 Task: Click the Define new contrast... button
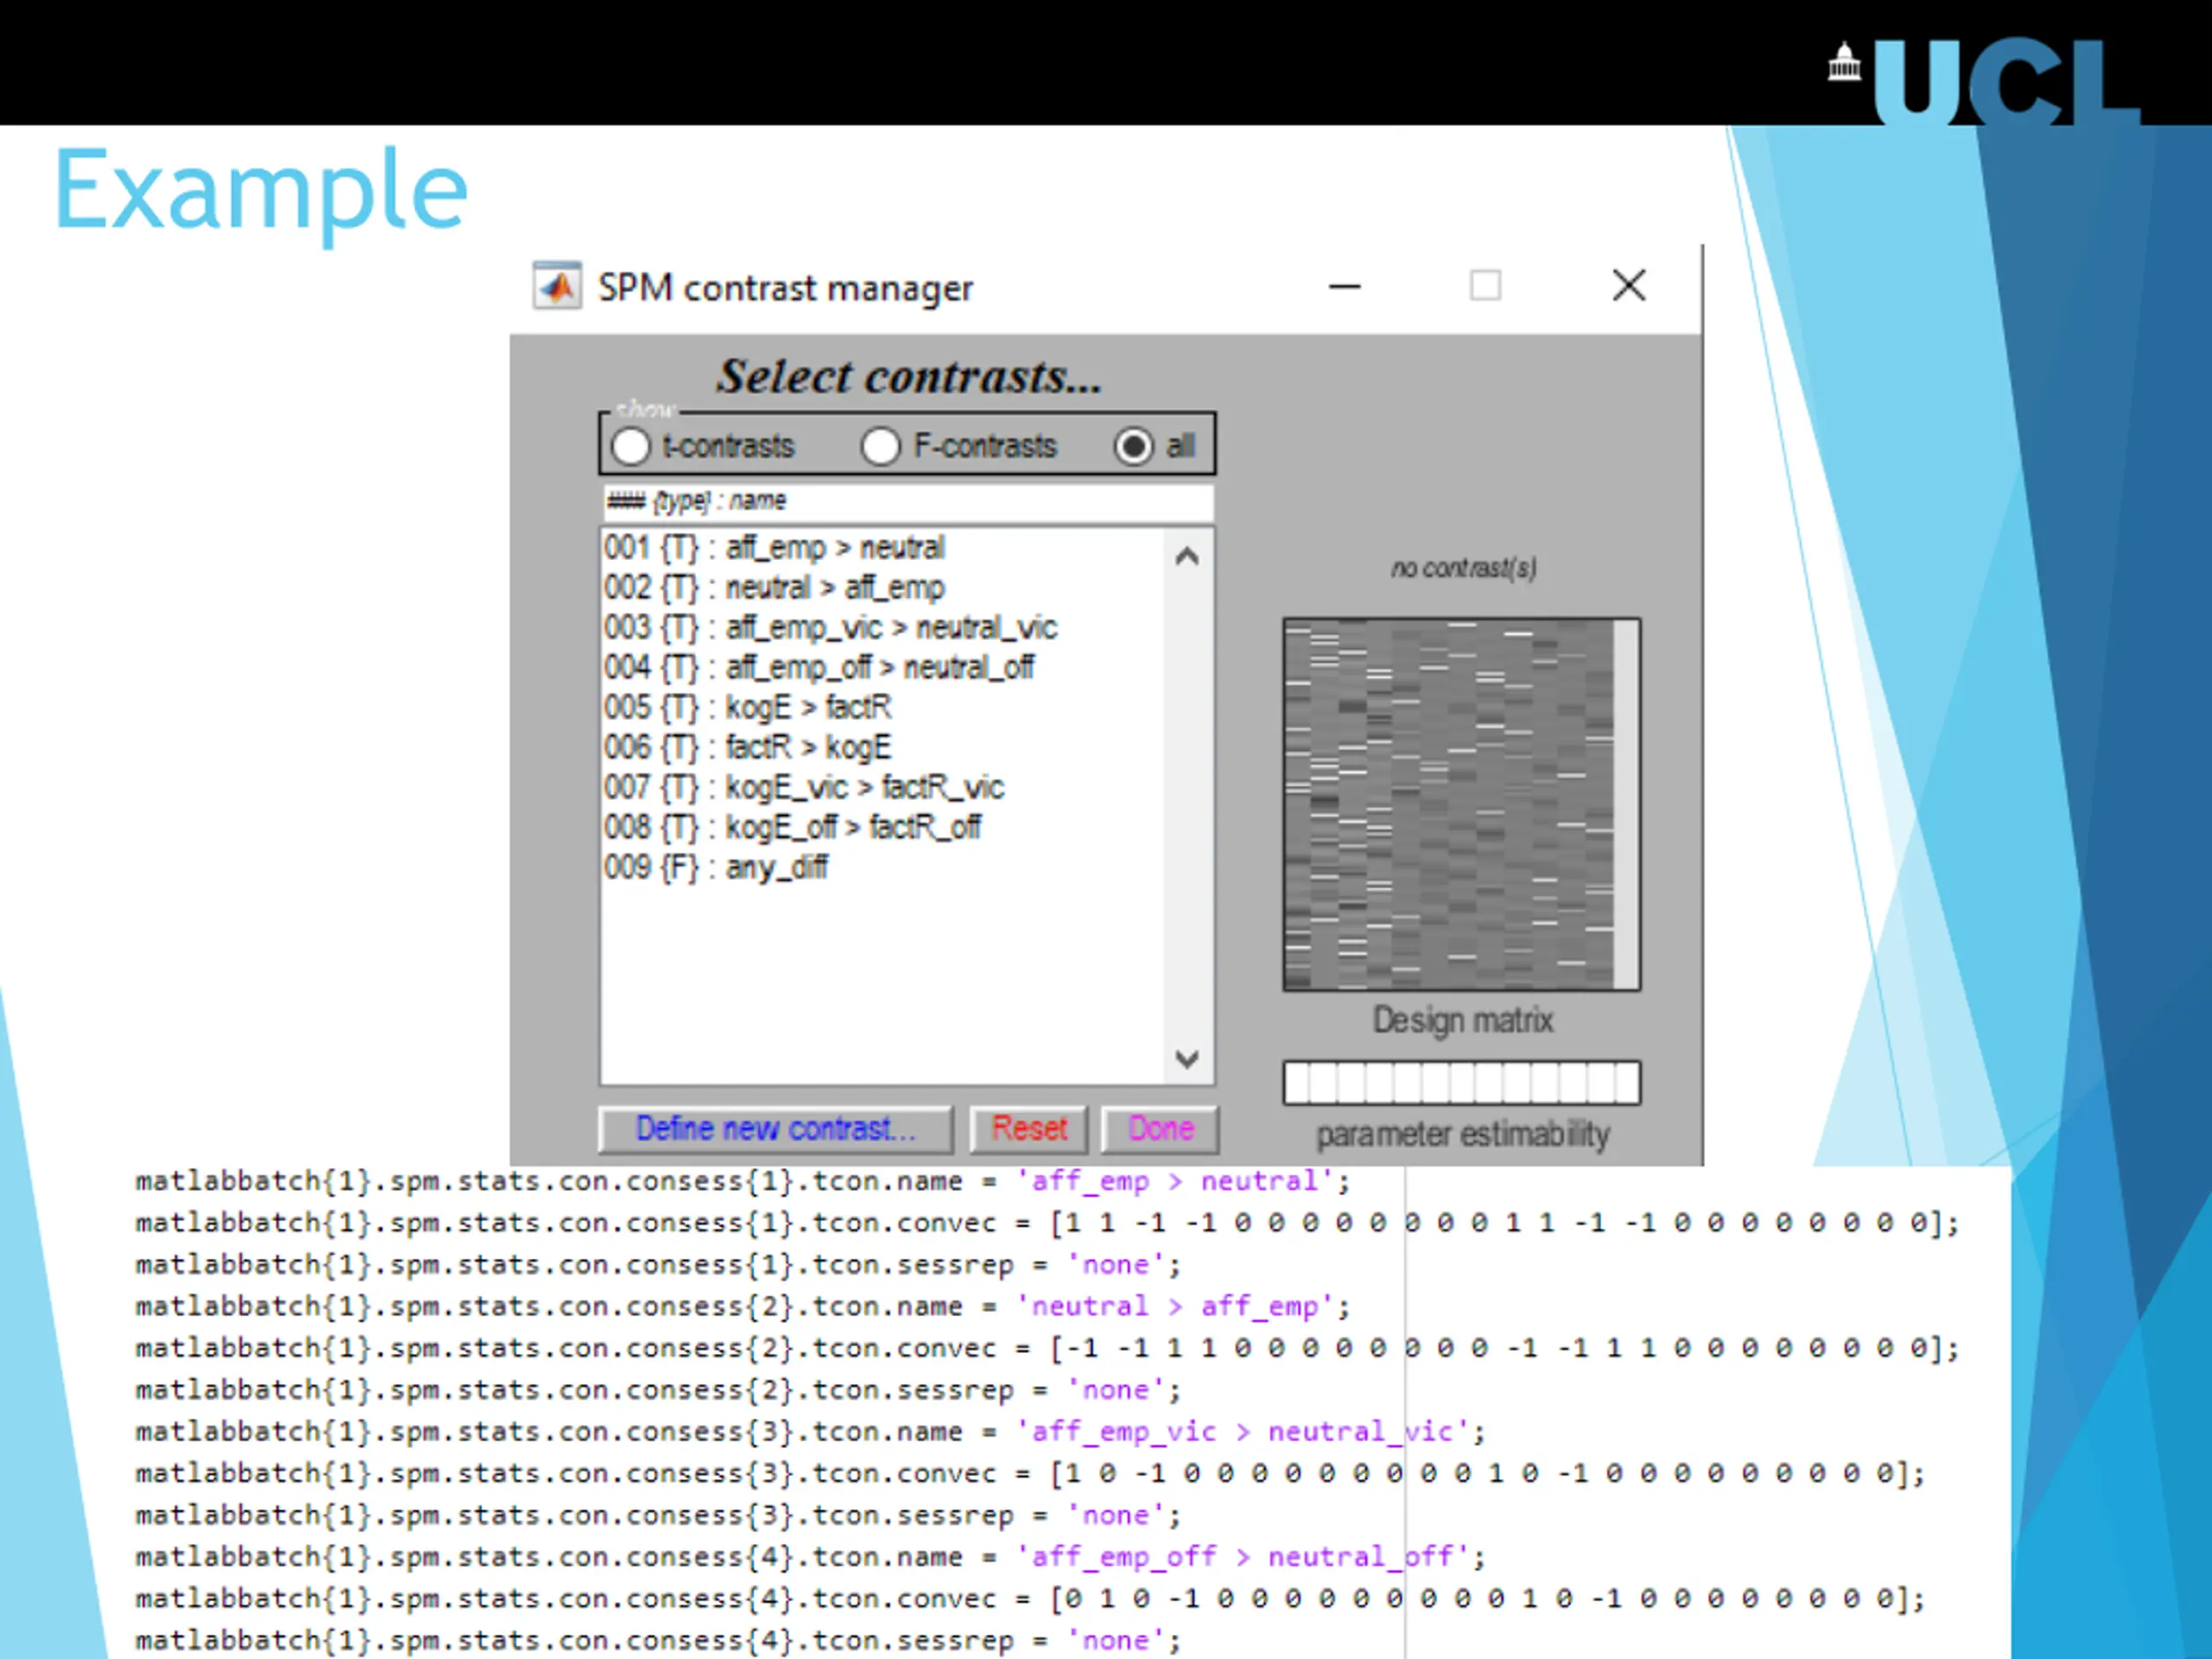click(776, 1129)
